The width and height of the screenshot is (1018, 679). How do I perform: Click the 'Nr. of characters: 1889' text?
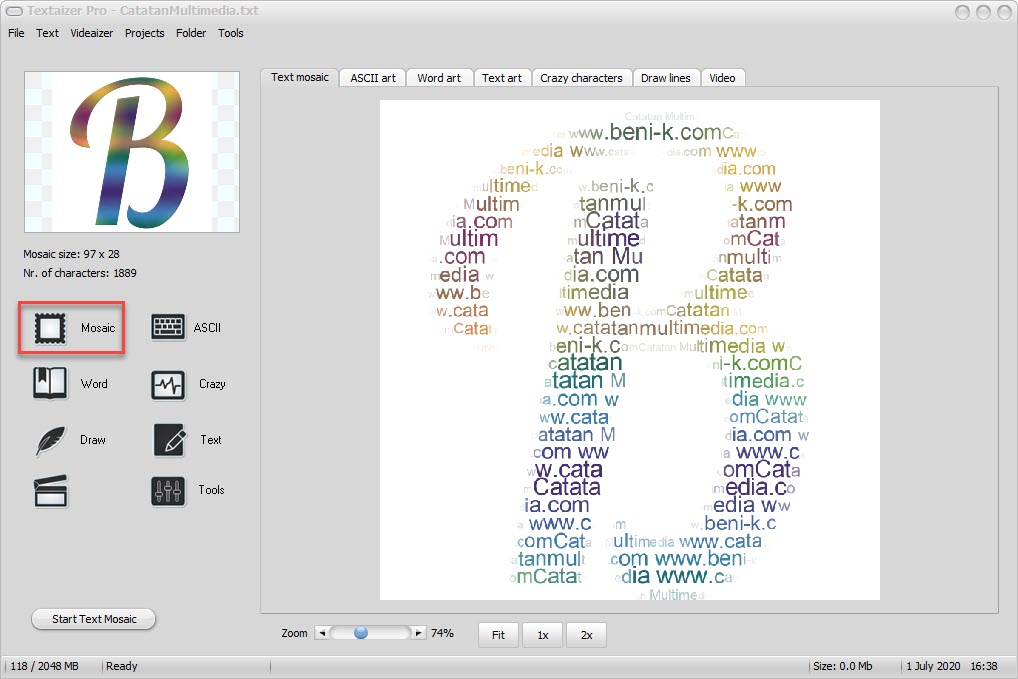pos(80,273)
